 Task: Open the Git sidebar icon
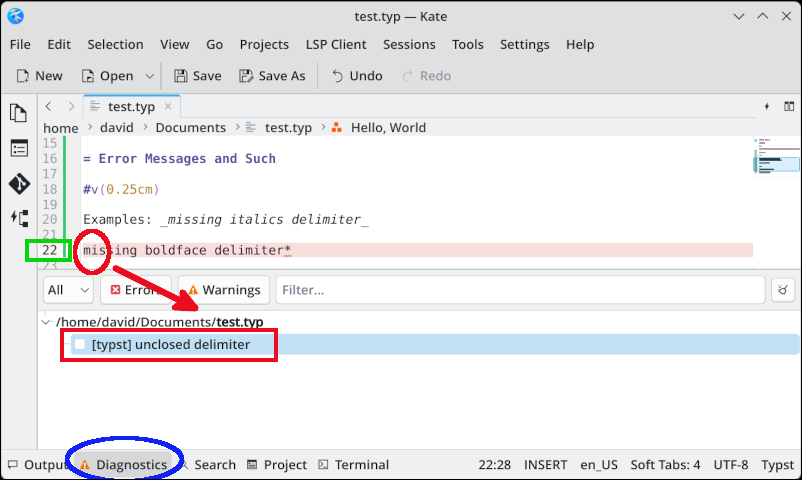(x=19, y=184)
